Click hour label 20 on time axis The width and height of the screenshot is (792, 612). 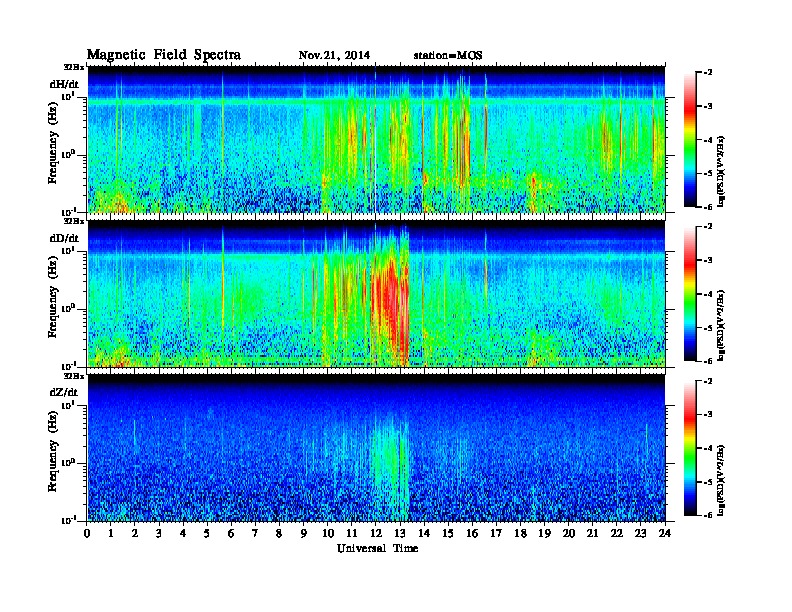click(569, 534)
